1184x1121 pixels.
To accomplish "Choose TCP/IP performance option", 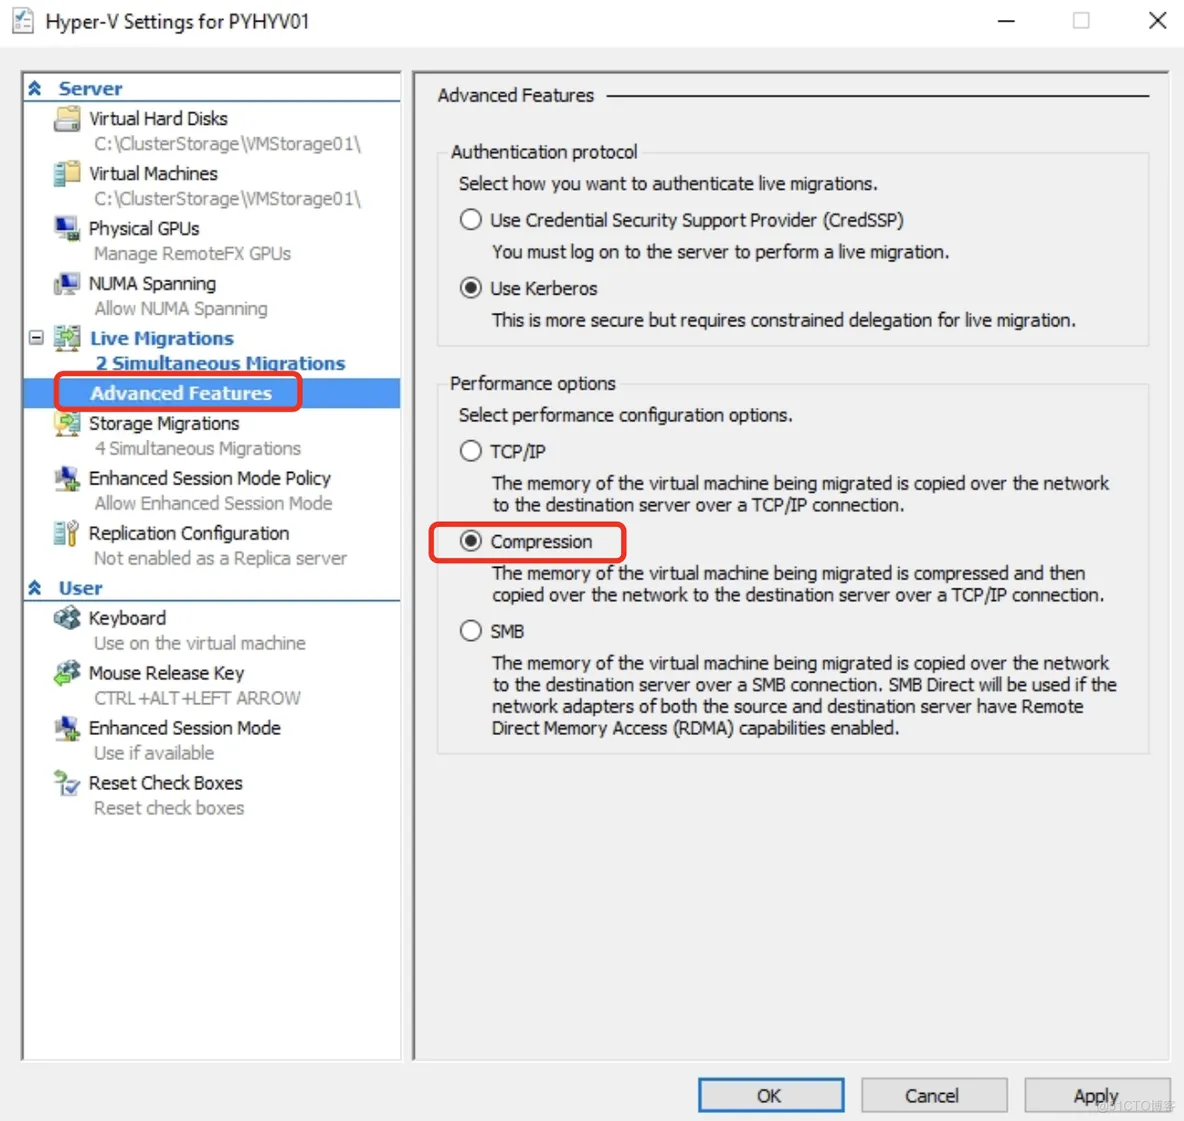I will pos(470,451).
